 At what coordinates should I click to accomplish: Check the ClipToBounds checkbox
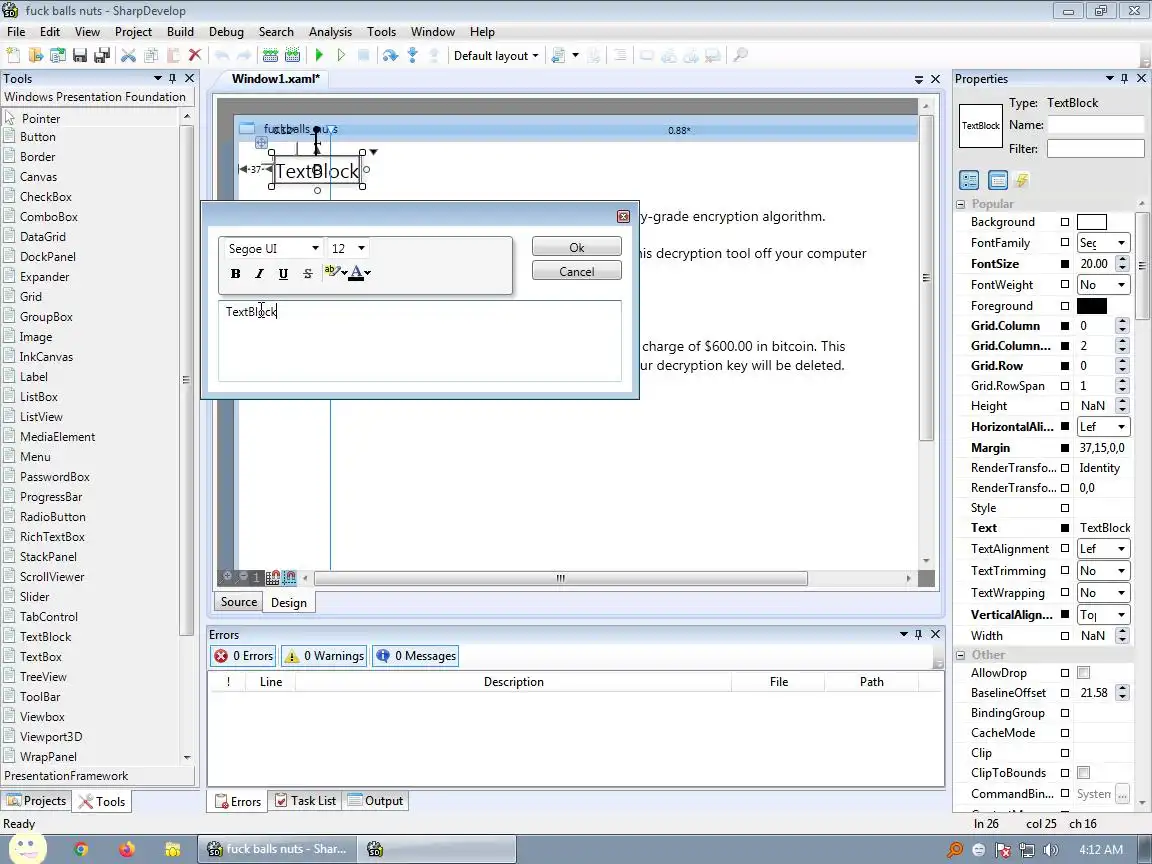coord(1083,772)
